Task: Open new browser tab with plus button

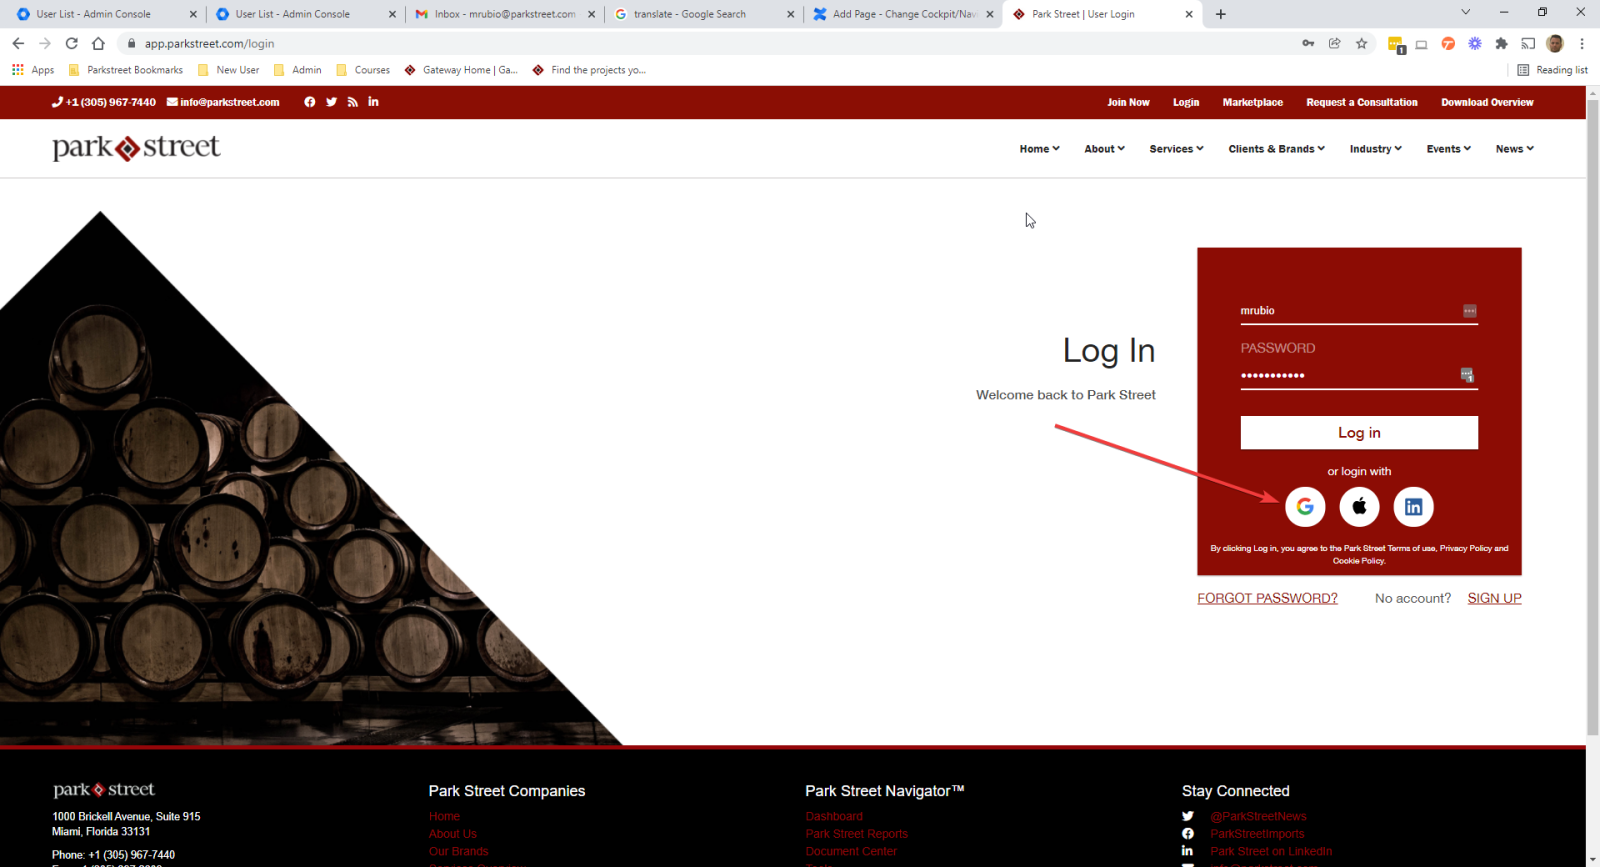Action: [1221, 14]
